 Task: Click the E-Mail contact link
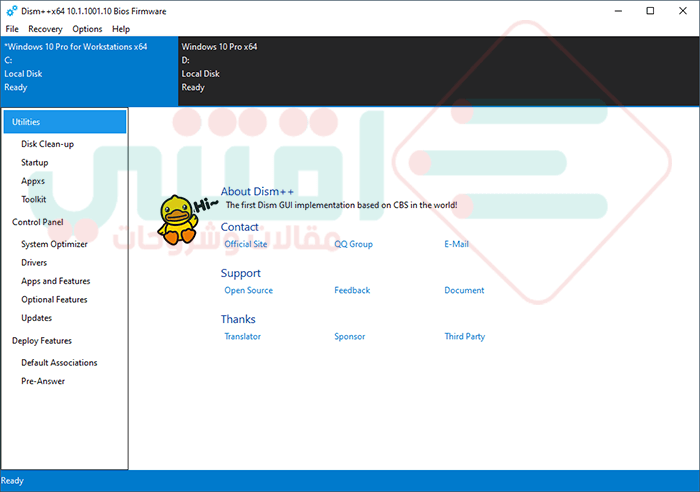click(x=456, y=244)
